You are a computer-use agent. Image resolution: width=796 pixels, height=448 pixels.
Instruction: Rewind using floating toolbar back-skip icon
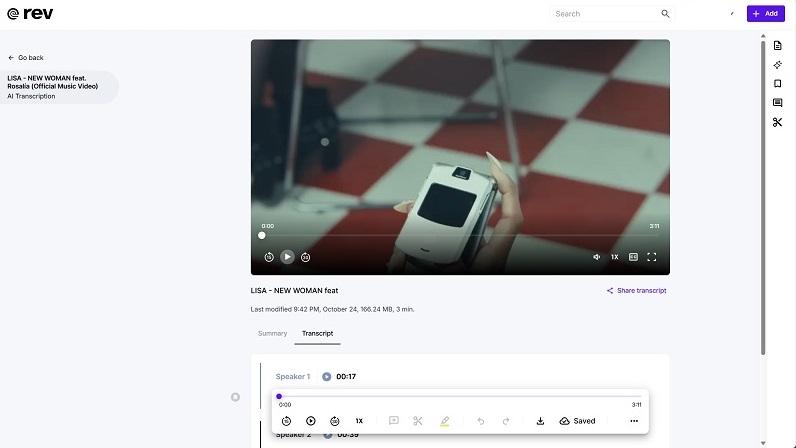(286, 421)
